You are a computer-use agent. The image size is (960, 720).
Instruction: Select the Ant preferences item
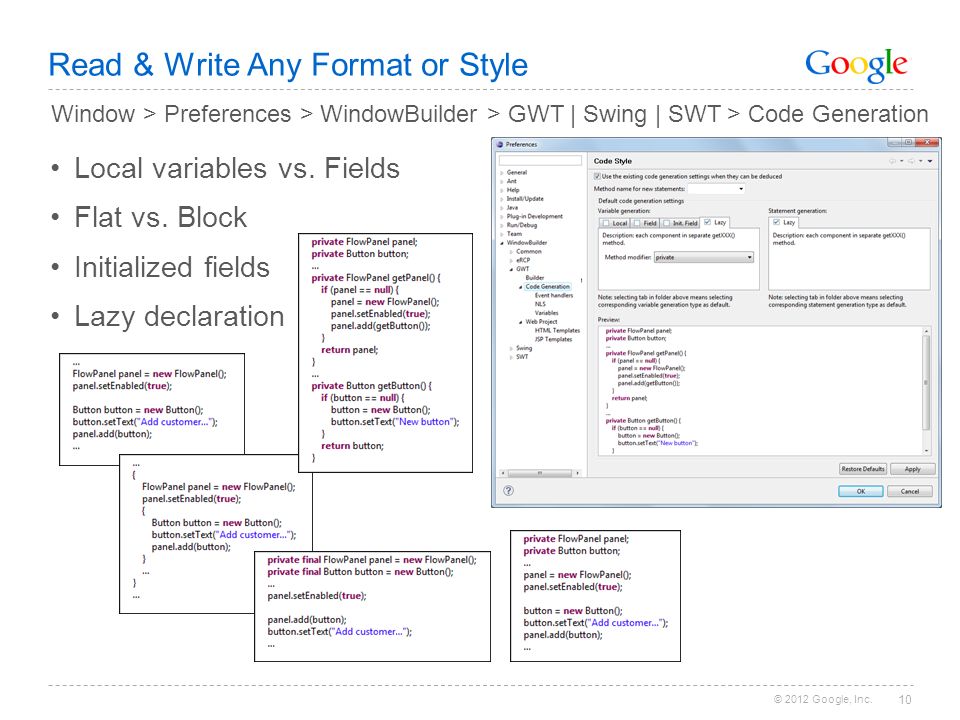pos(512,182)
